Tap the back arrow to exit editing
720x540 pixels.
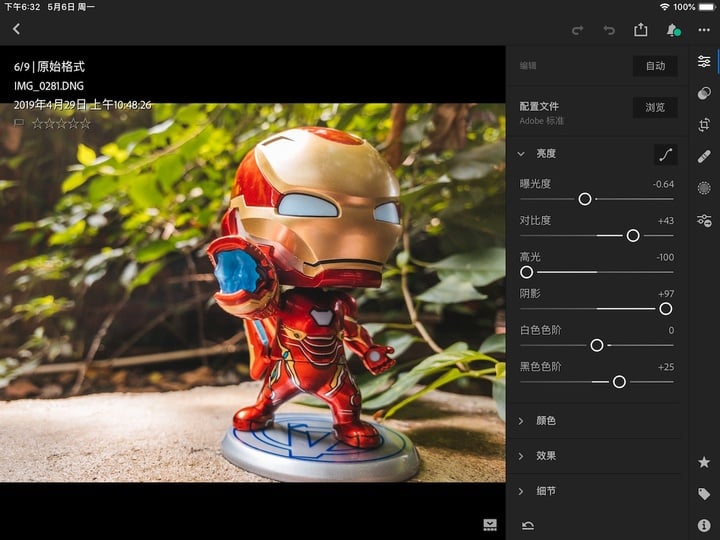pos(17,29)
